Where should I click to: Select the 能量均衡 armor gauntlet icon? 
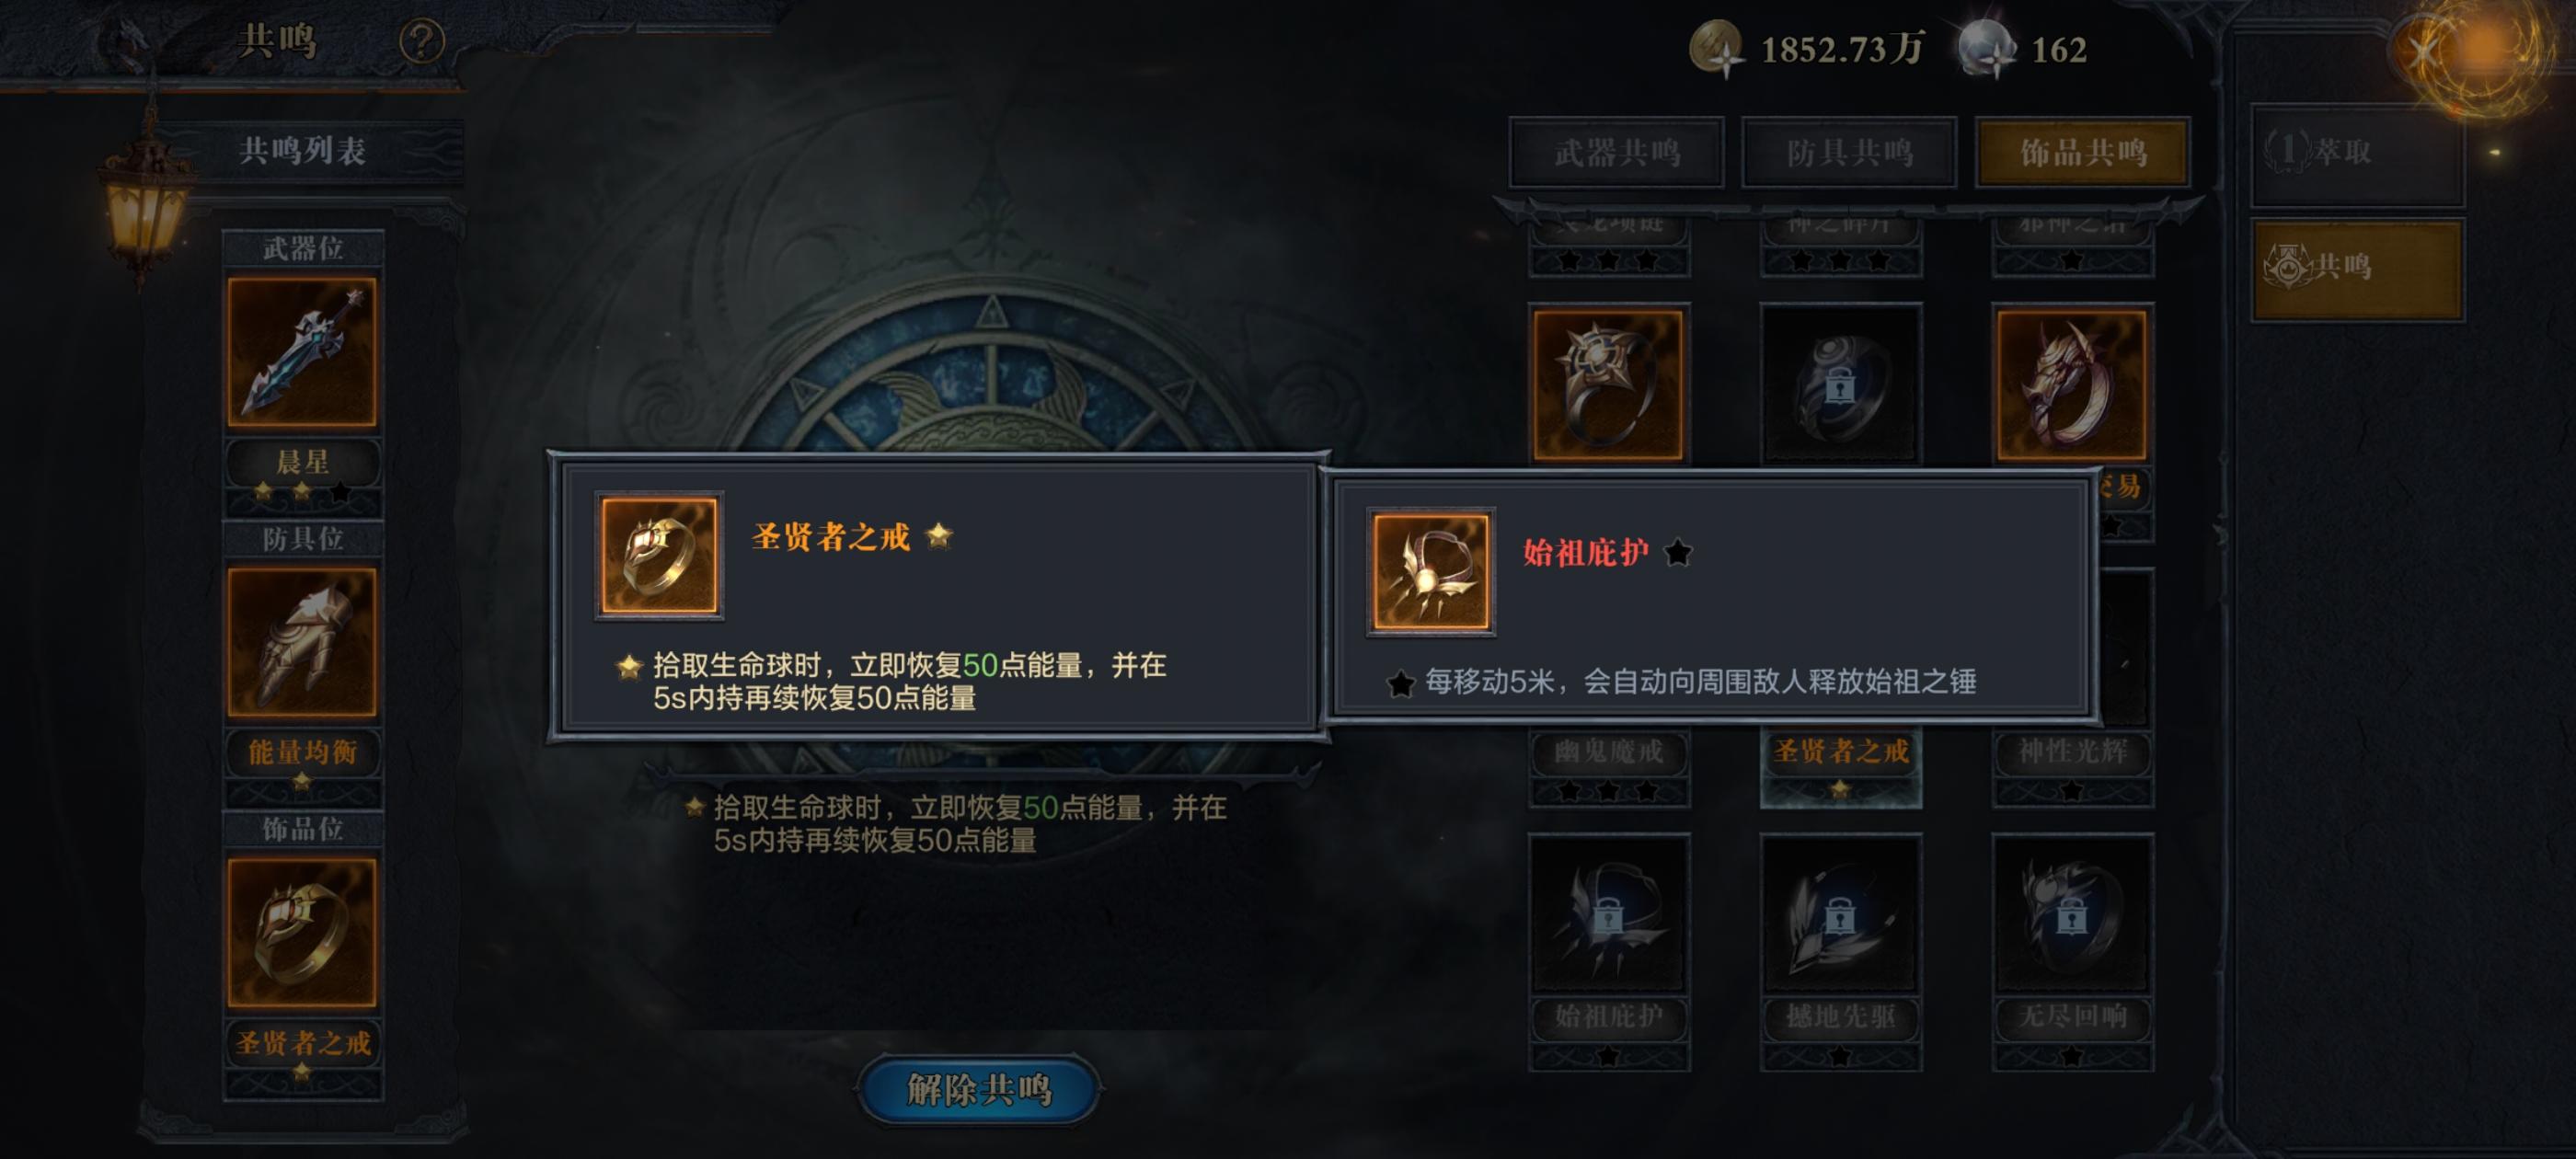(302, 642)
